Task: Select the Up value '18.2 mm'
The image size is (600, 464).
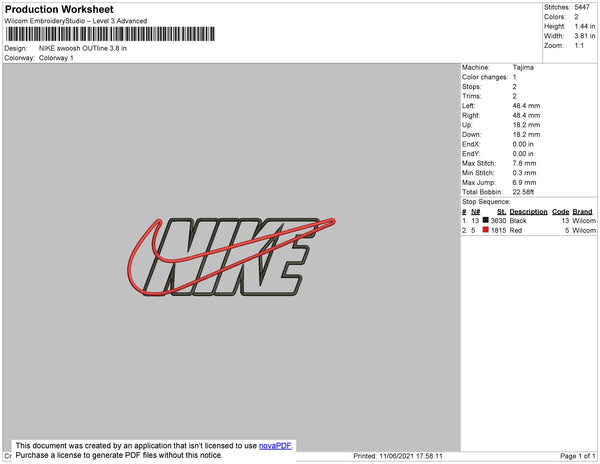Action: point(527,125)
